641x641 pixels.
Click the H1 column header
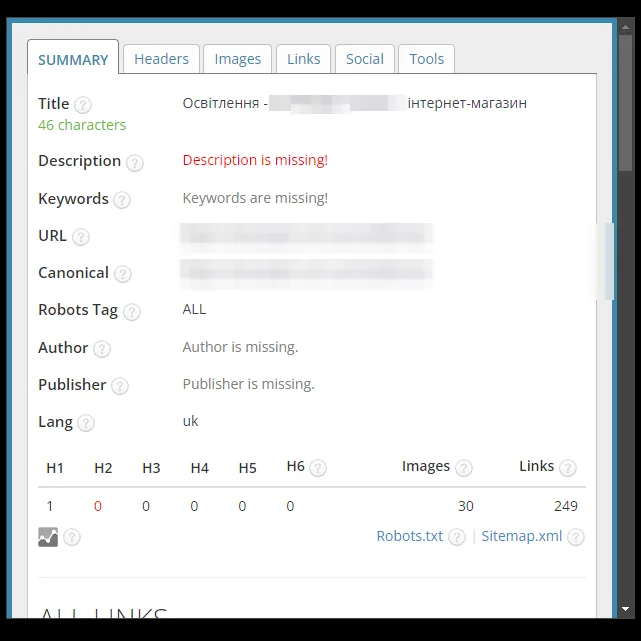(55, 468)
